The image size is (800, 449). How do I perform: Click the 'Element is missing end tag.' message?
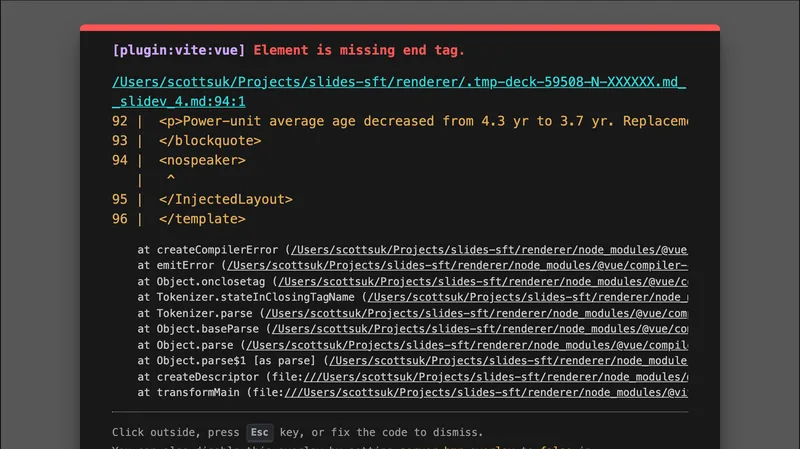tap(359, 49)
